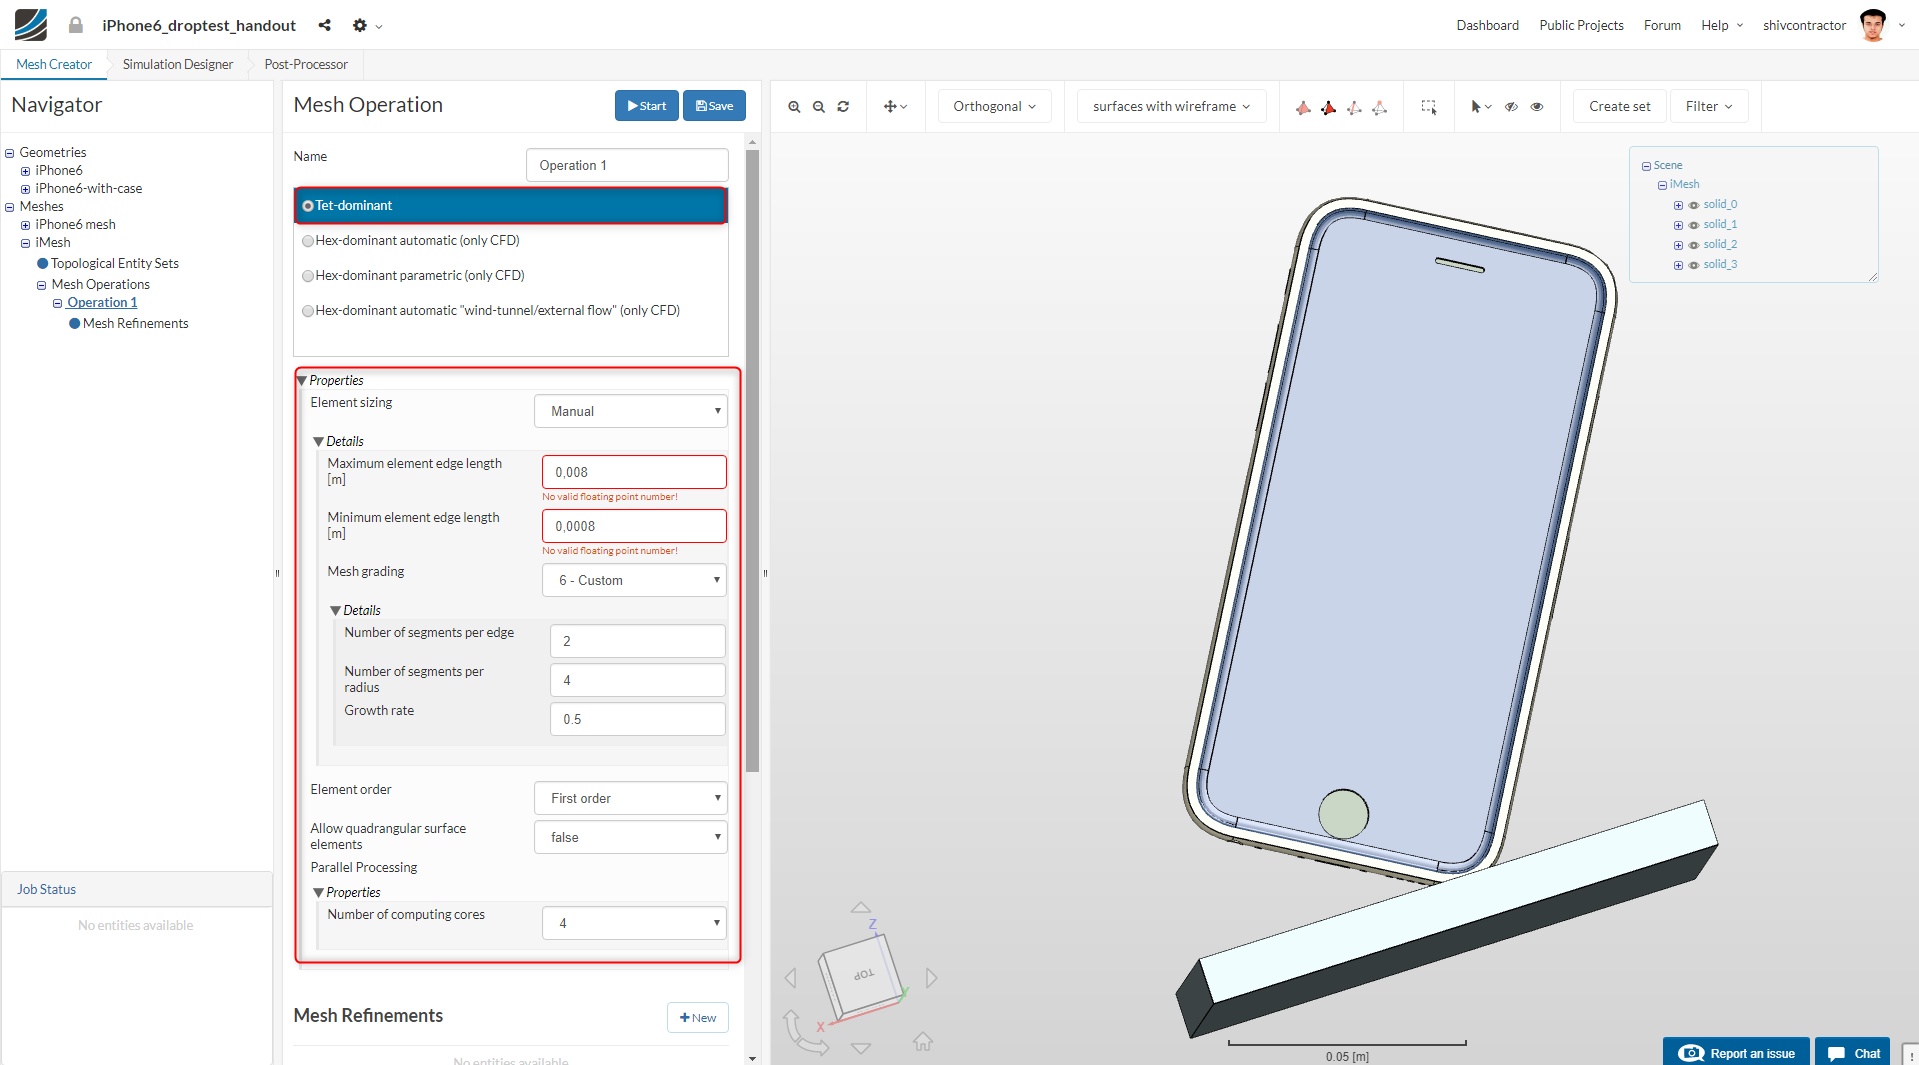The image size is (1919, 1065).
Task: Choose Hex-dominant parametric (only CFD)
Action: 308,276
